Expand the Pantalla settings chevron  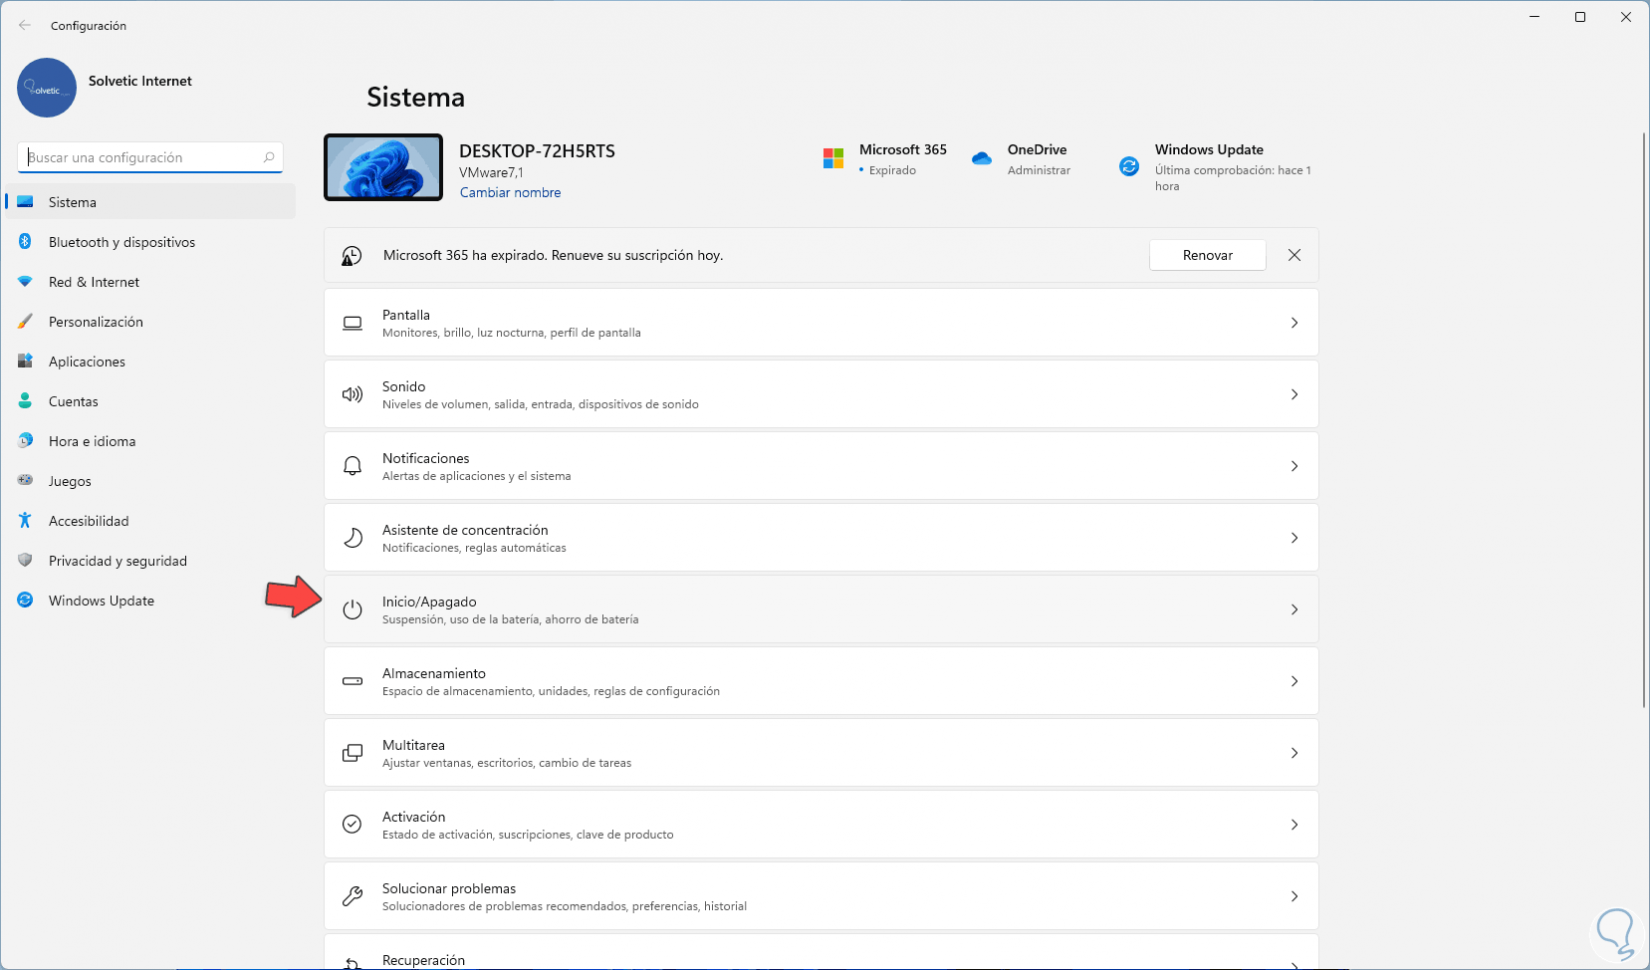click(1294, 323)
